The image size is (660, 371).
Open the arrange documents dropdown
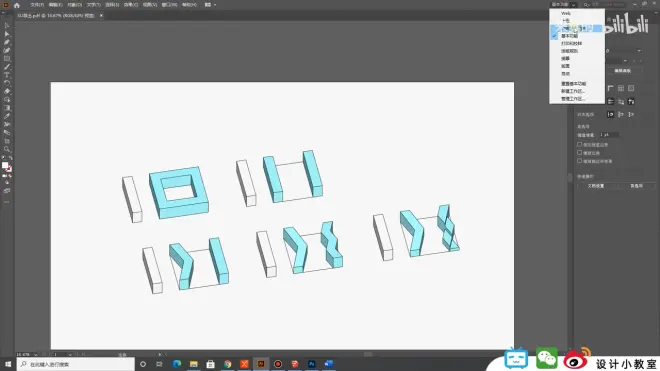pyautogui.click(x=210, y=5)
